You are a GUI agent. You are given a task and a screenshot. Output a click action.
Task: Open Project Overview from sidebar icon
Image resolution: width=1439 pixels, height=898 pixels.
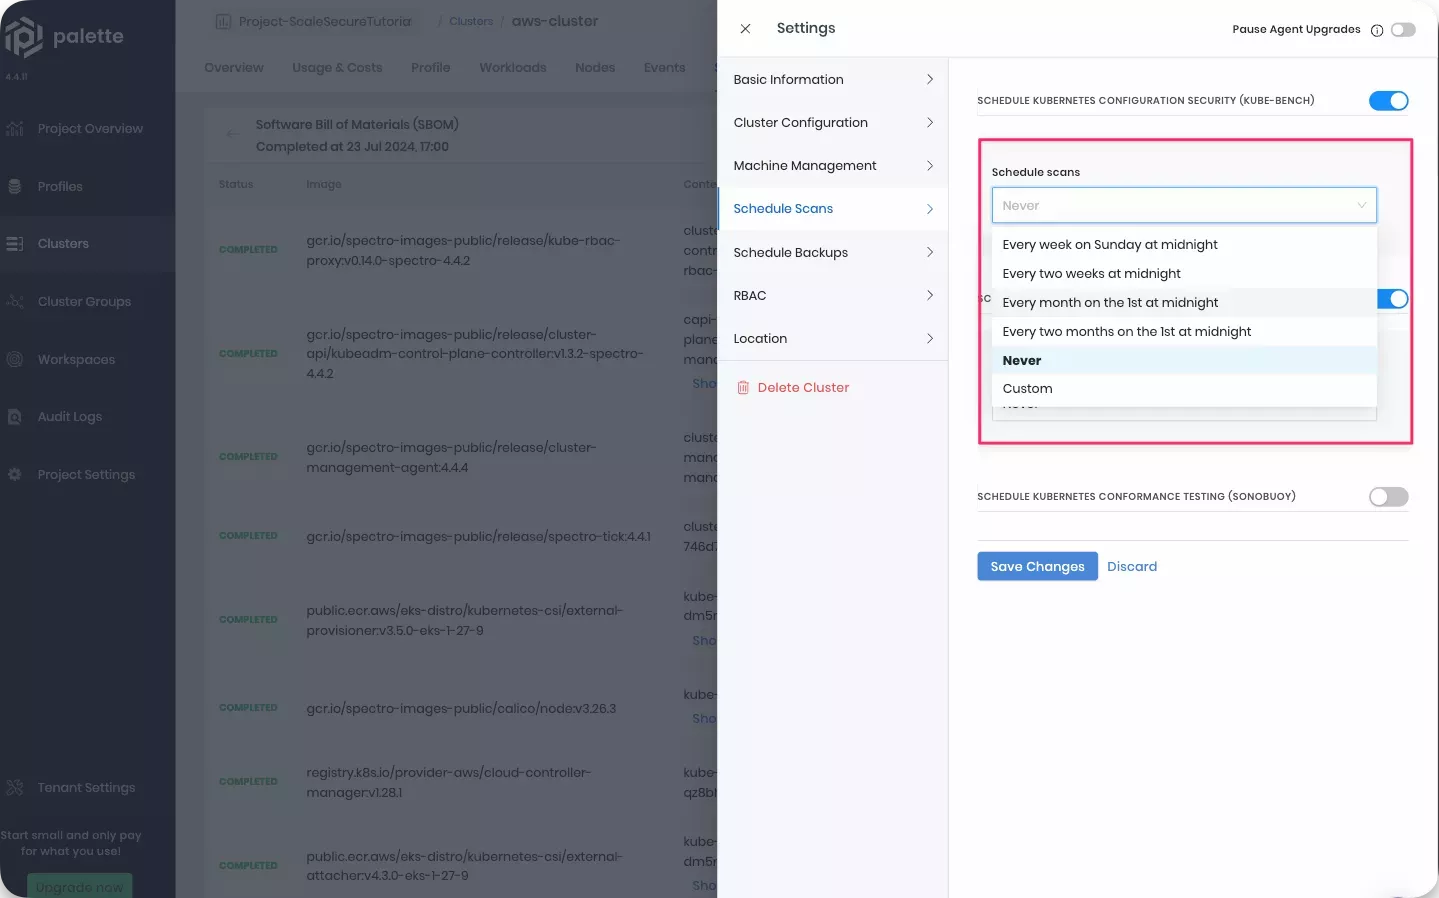[x=15, y=129]
